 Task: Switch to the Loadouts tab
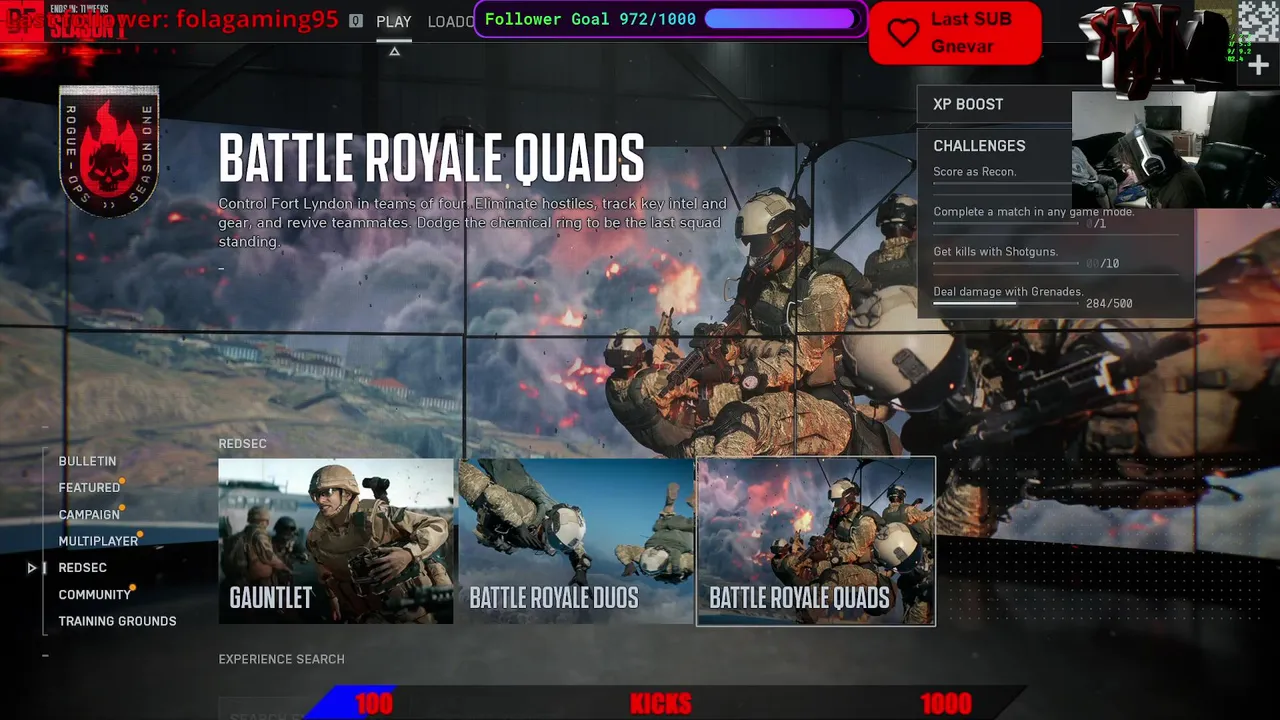tap(451, 21)
